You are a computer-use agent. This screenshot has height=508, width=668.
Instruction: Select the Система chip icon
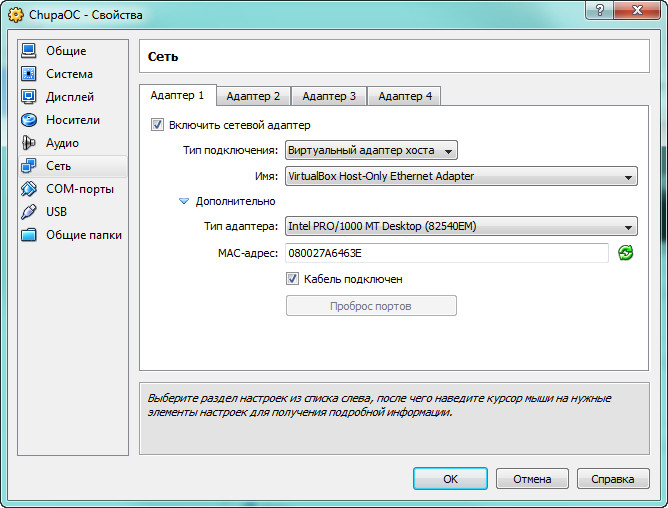(29, 74)
